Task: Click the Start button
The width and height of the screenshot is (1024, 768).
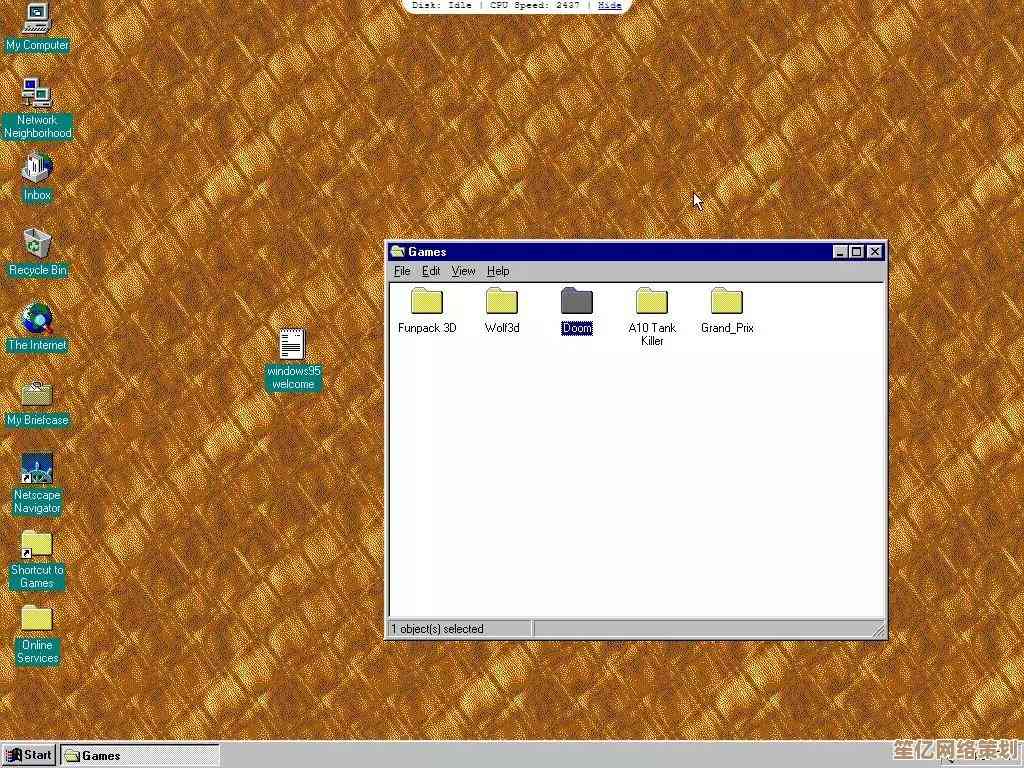Action: pos(29,756)
